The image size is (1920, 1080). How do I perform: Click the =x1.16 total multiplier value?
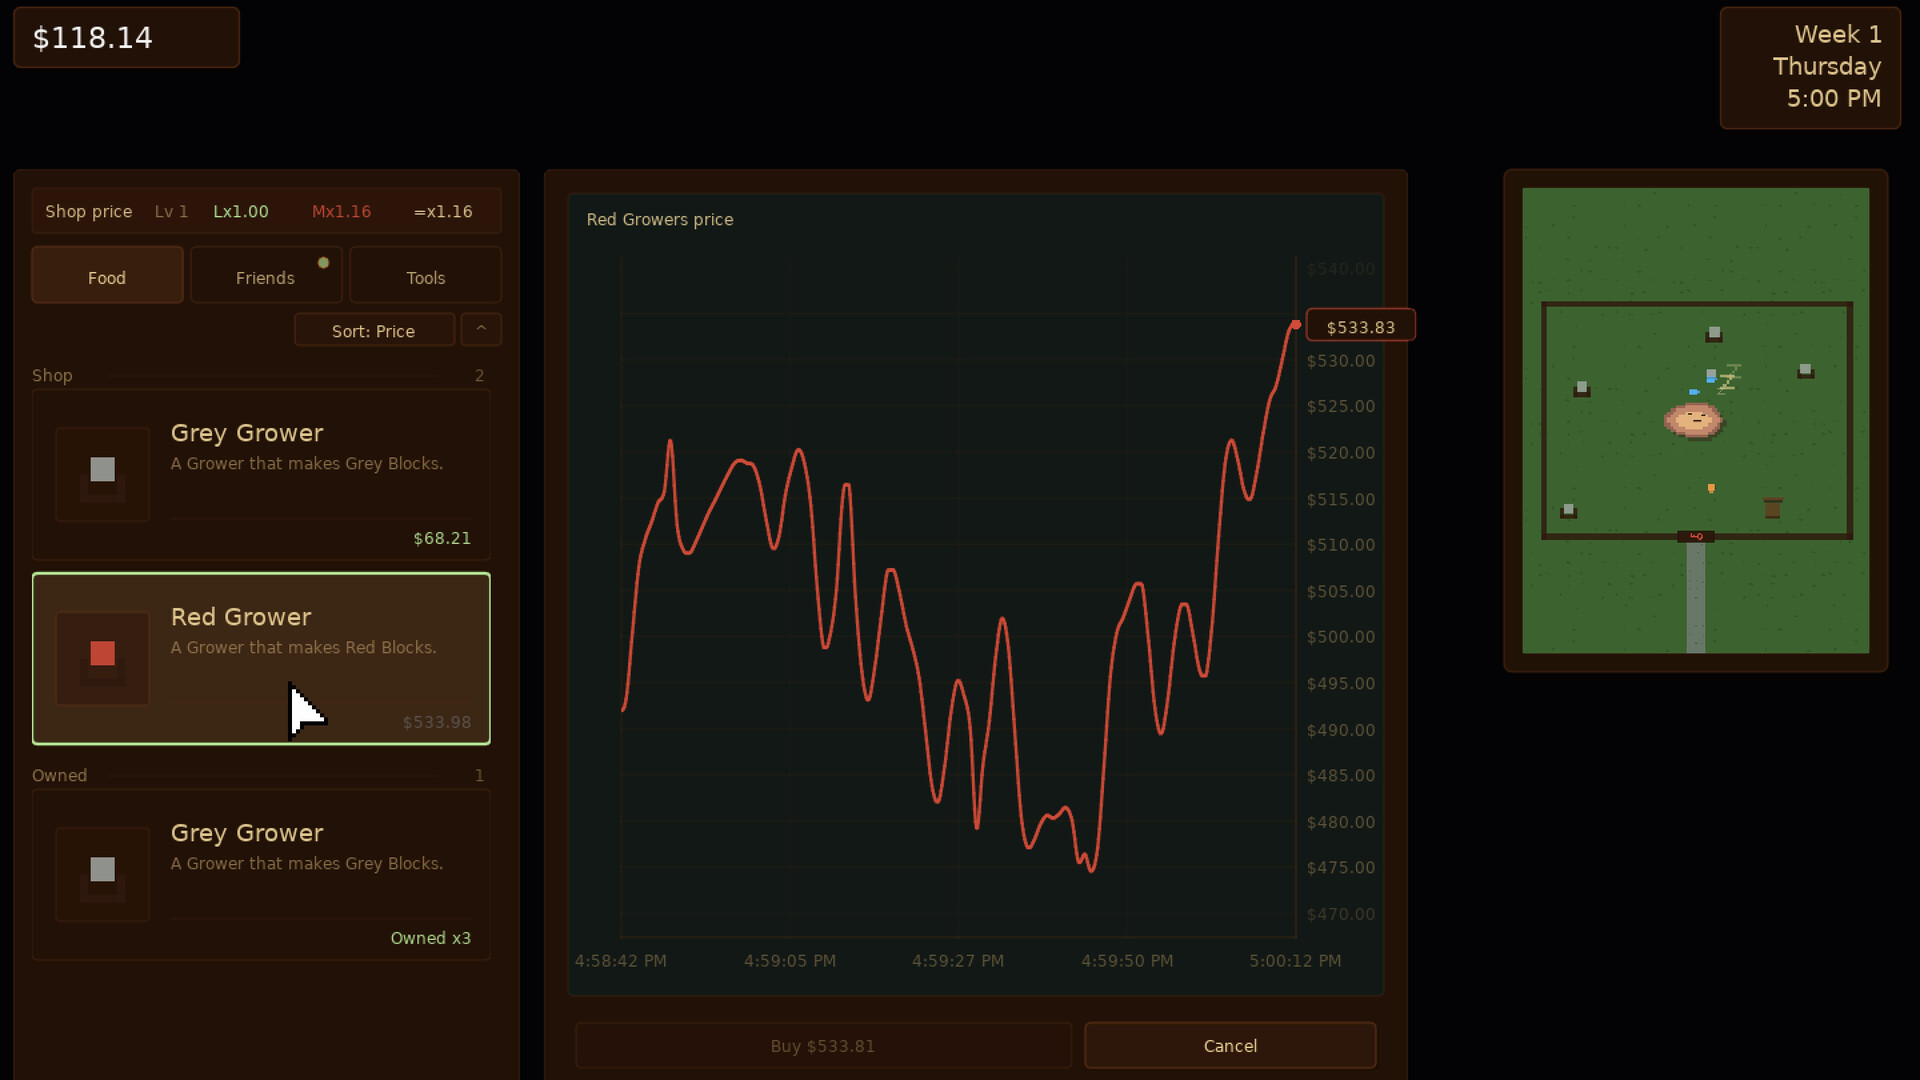tap(443, 211)
